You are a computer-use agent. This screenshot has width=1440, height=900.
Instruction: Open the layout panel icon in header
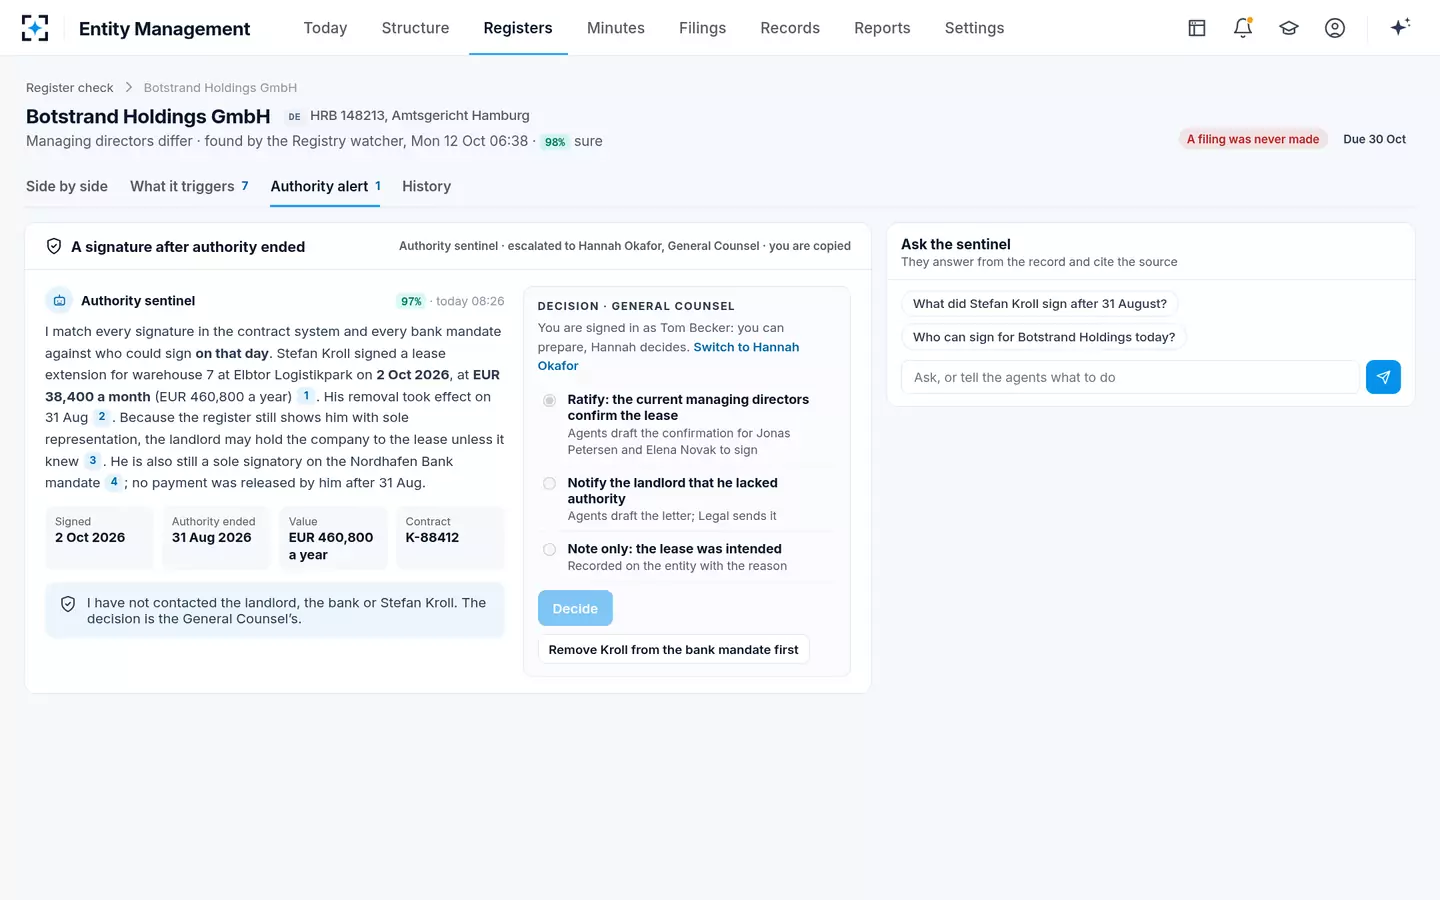[1197, 28]
